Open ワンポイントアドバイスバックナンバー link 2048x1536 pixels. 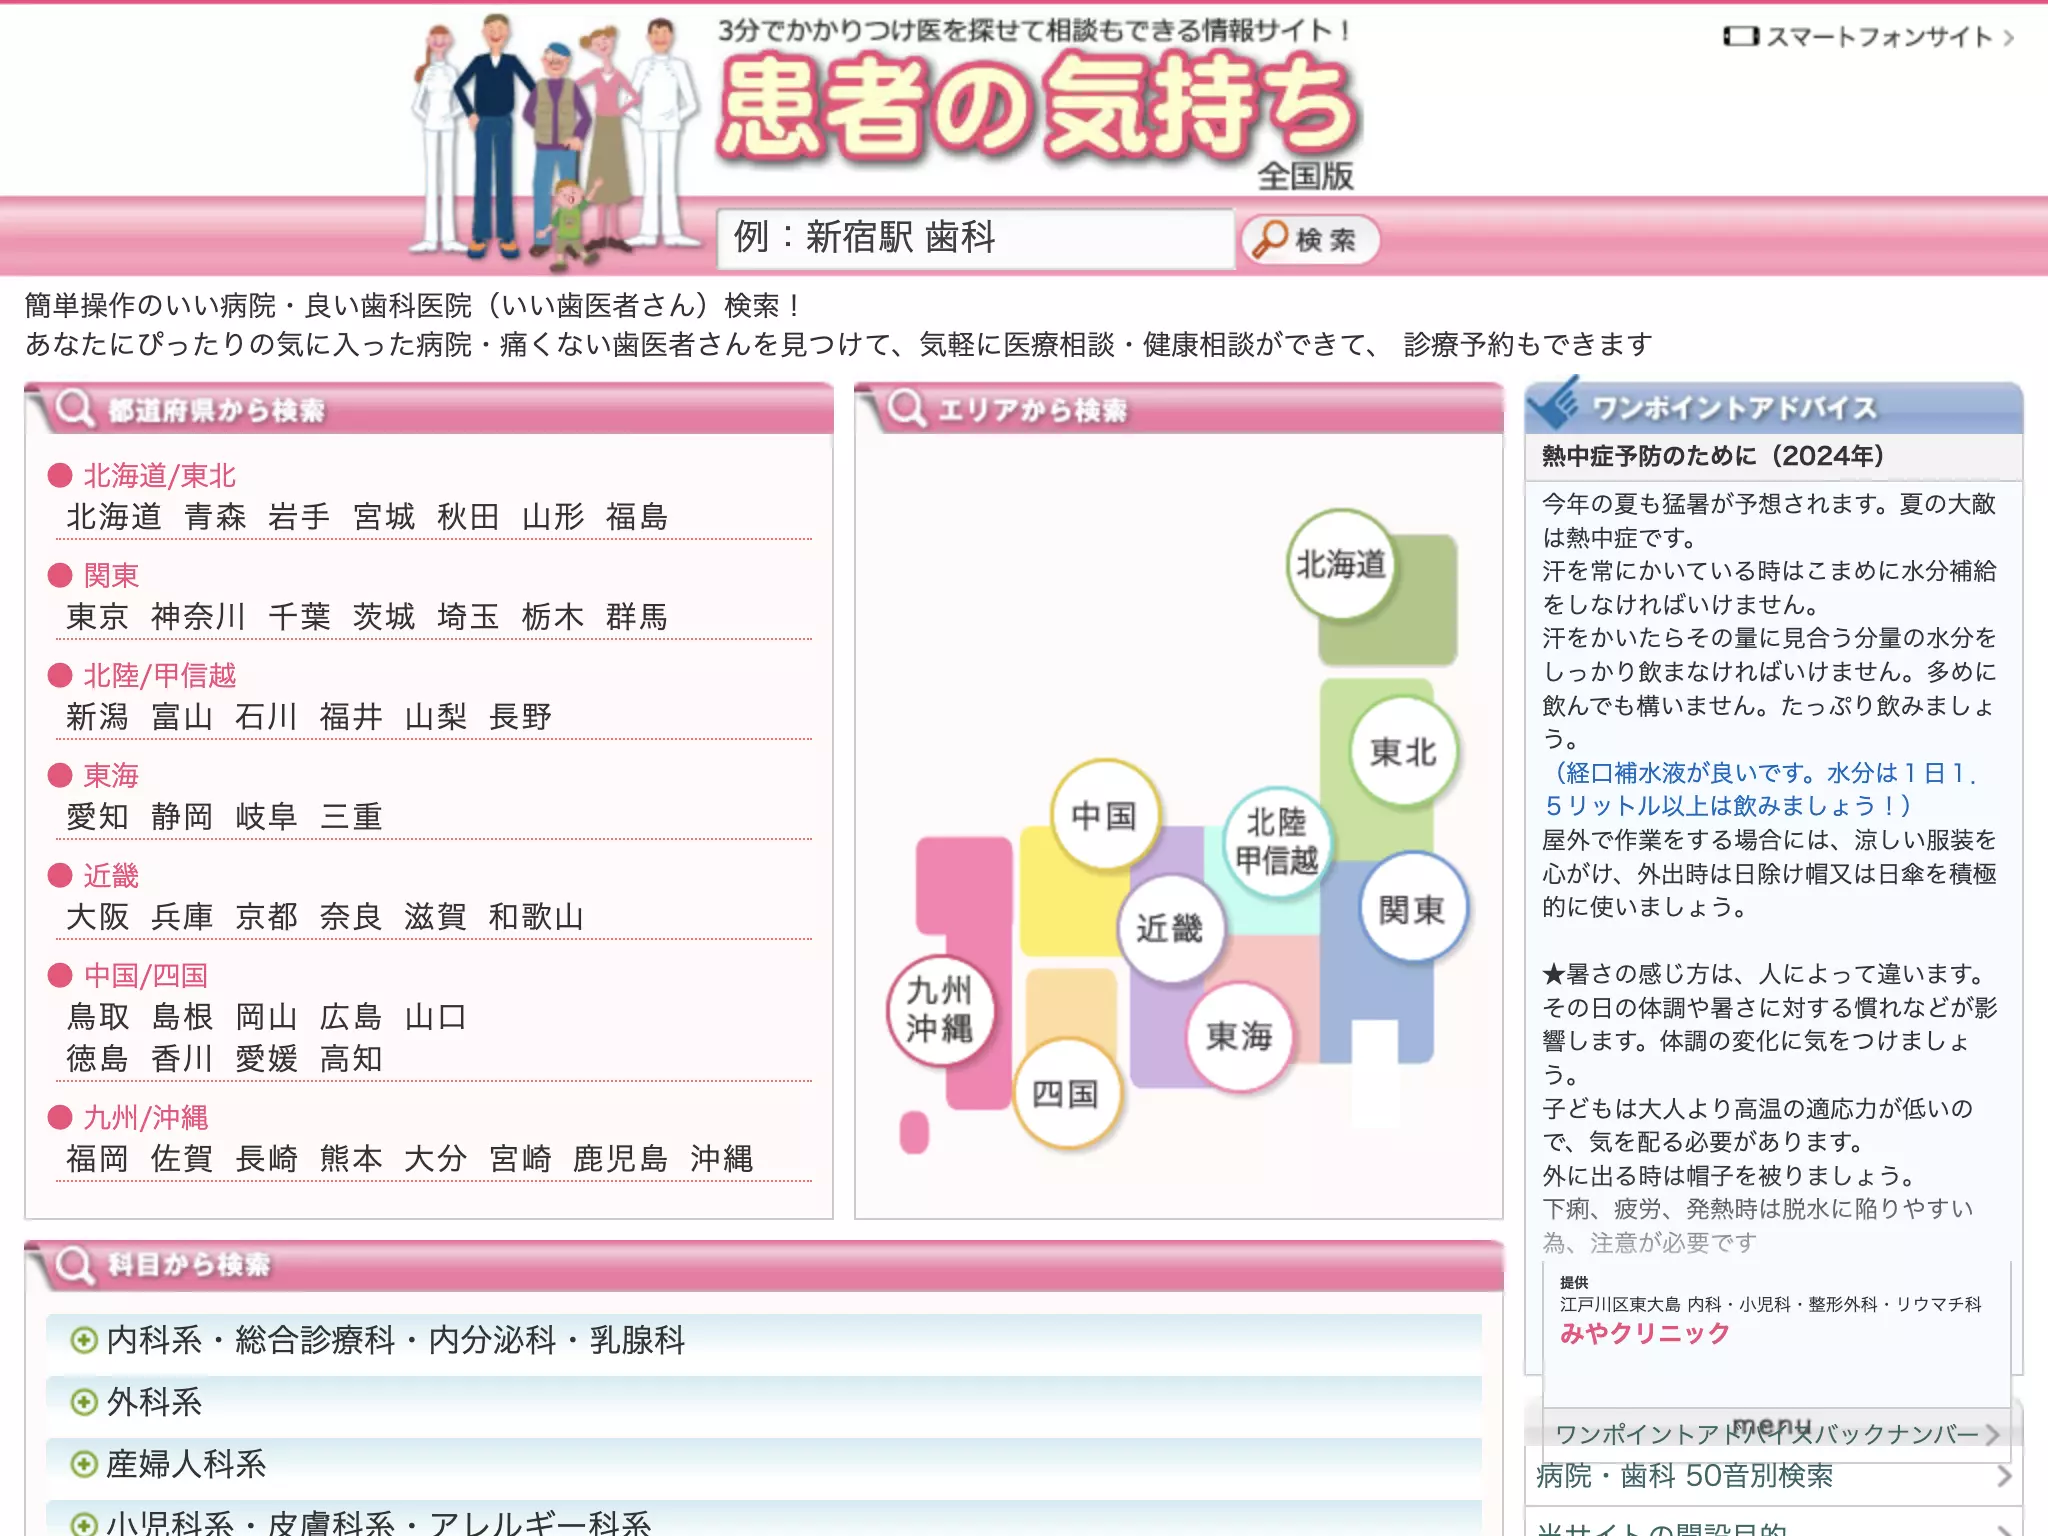[x=1777, y=1434]
